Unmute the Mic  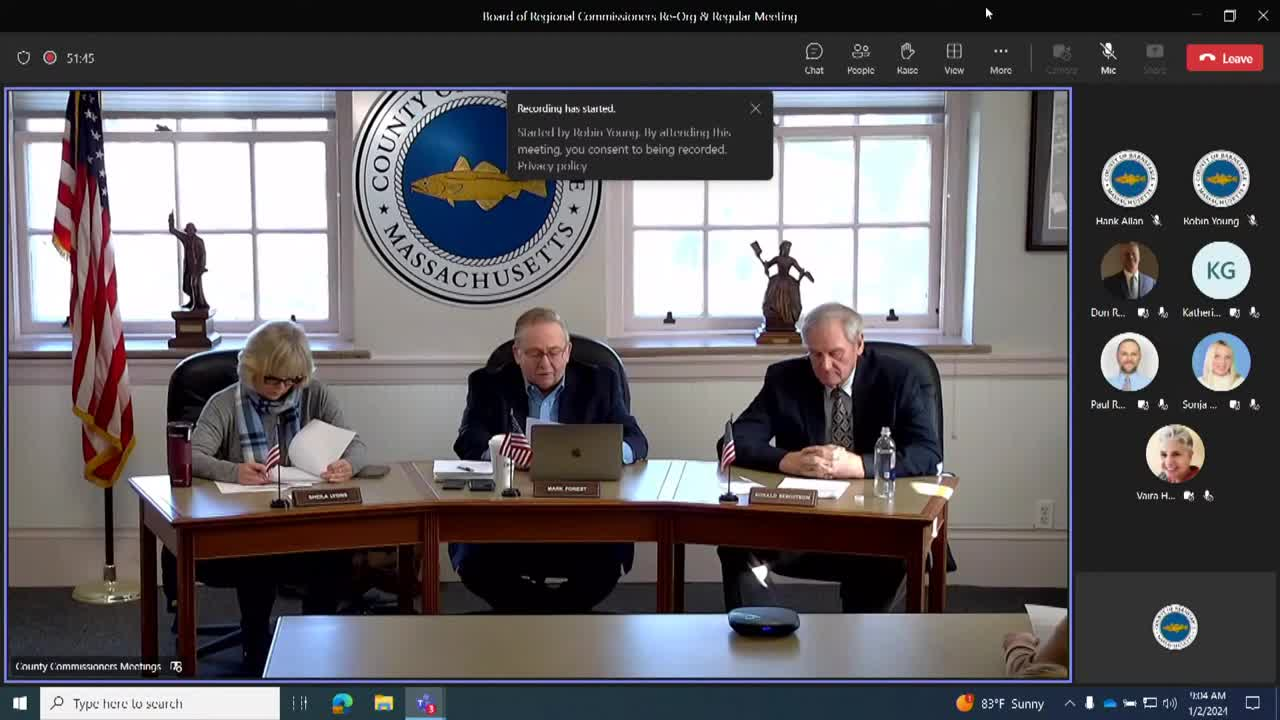[1108, 58]
